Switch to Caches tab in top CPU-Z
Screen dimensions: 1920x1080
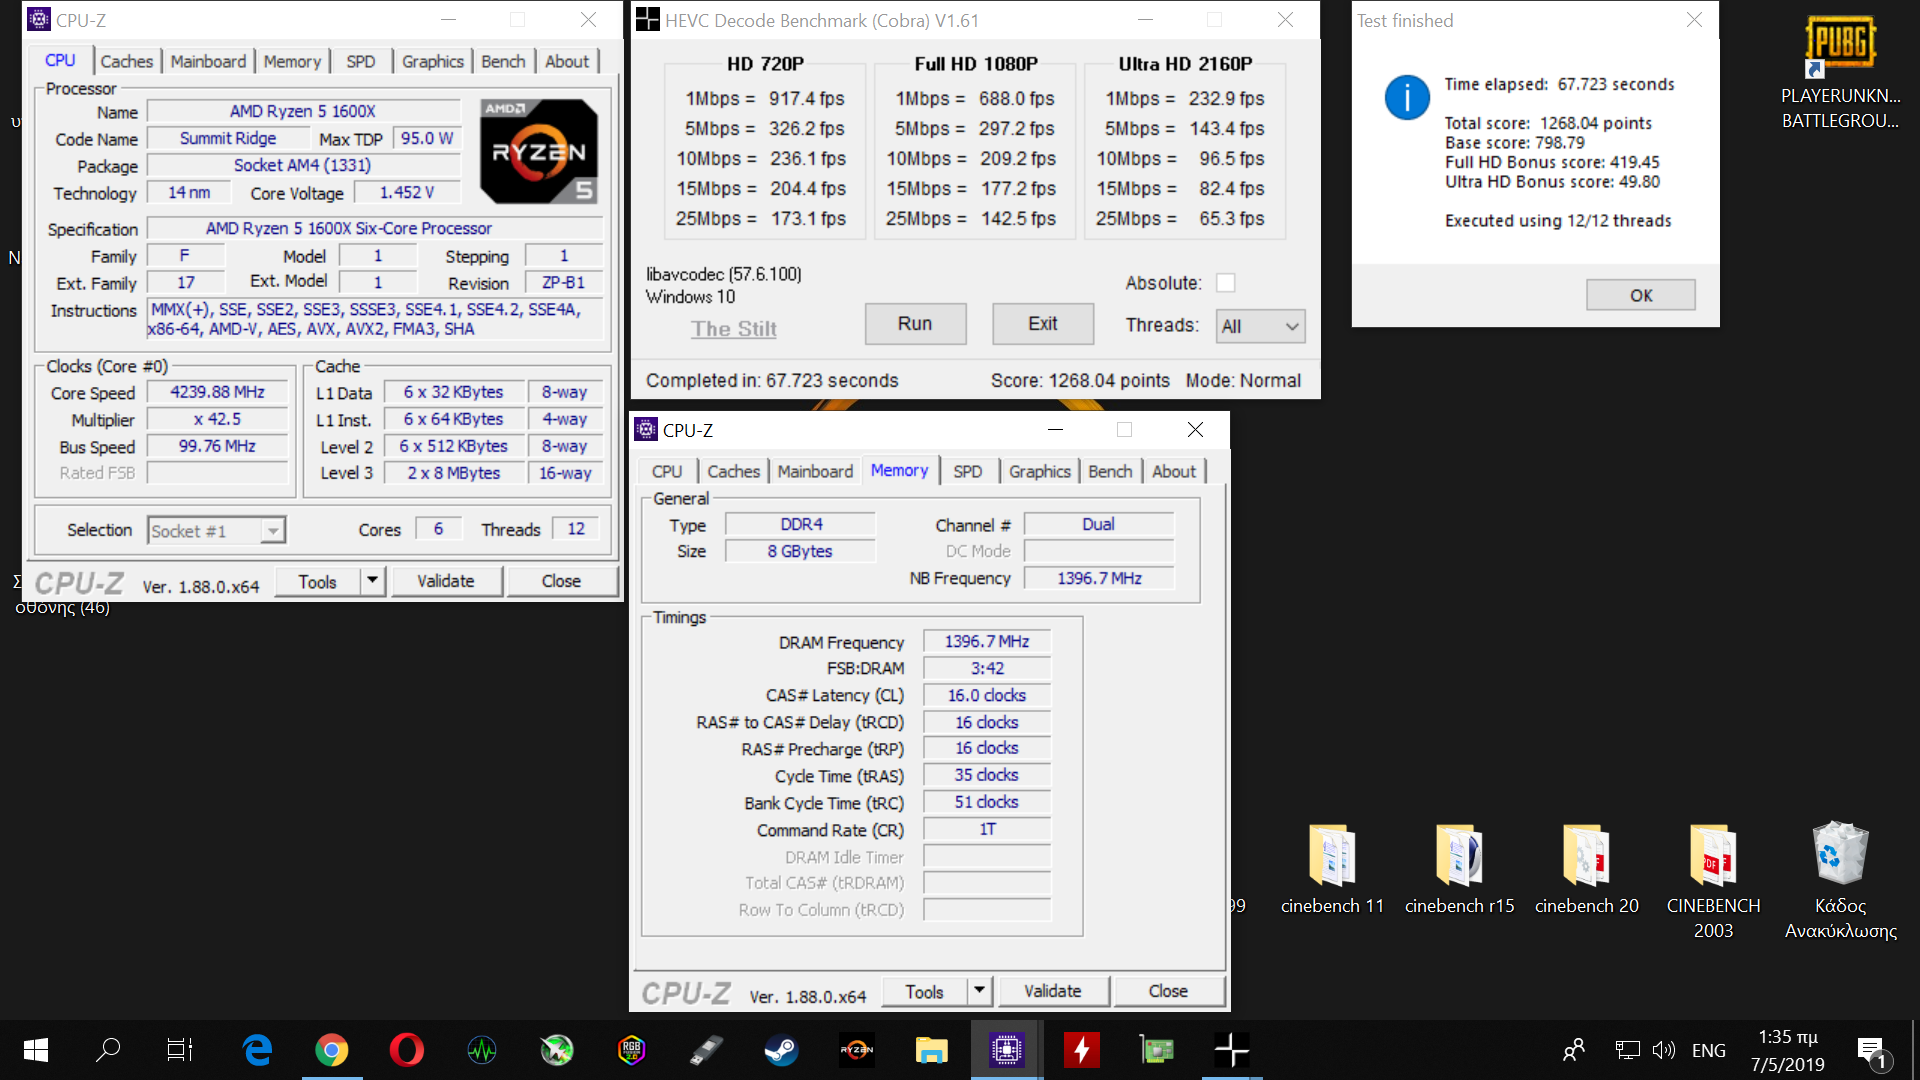[x=127, y=61]
